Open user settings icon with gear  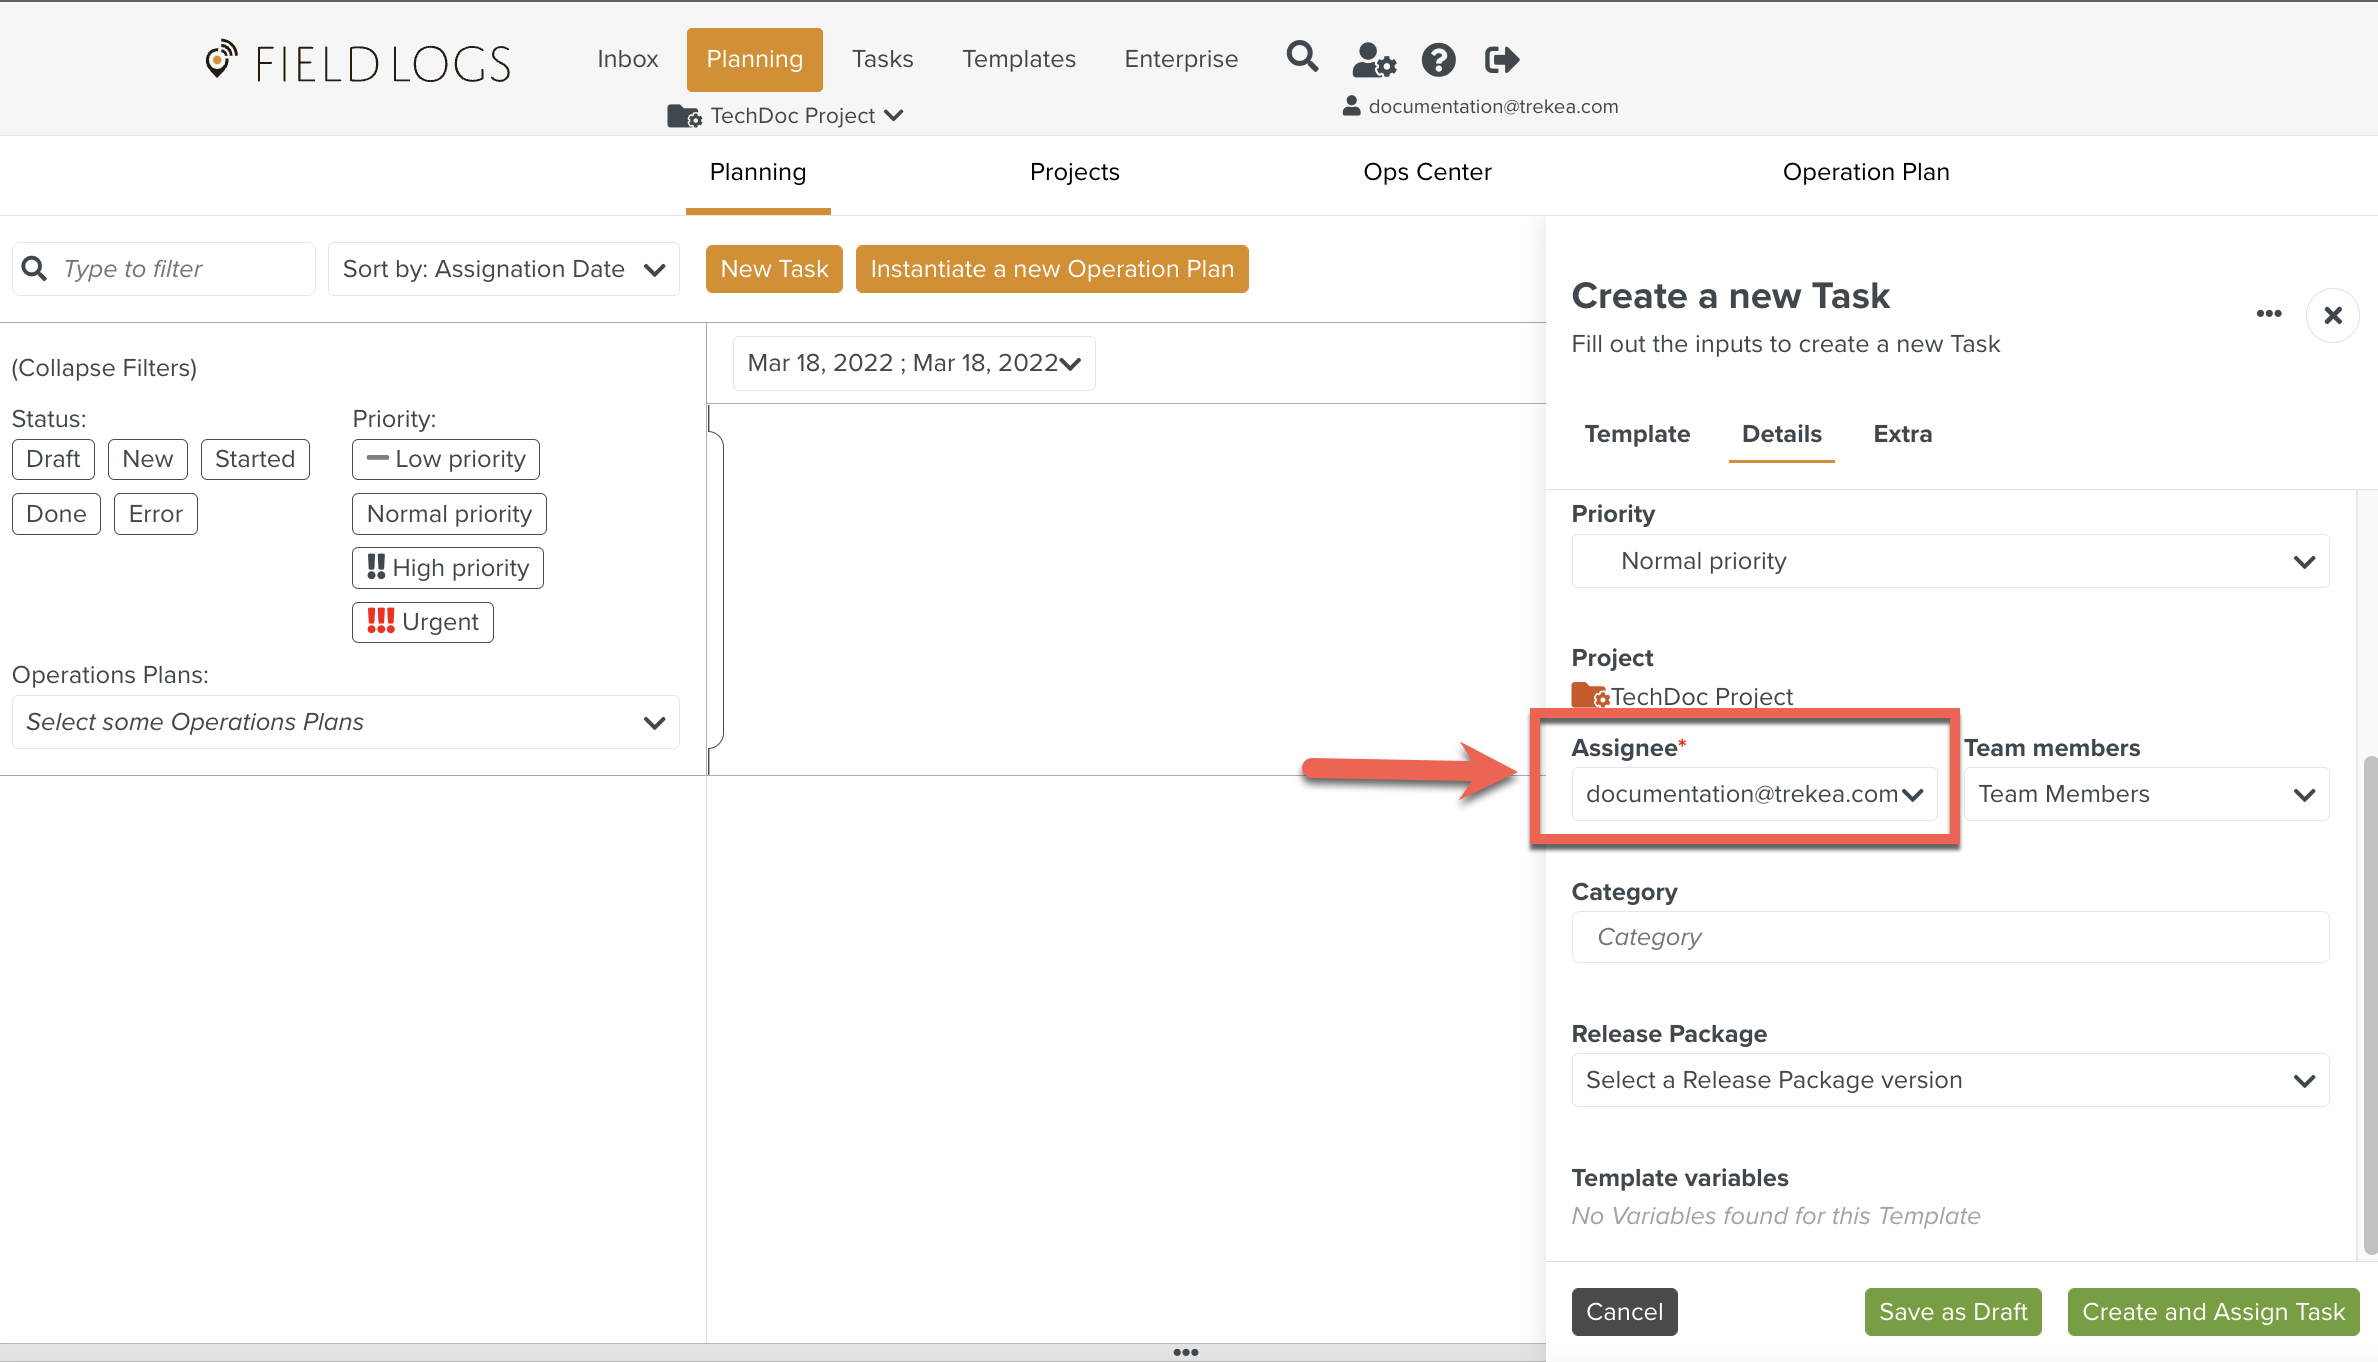(x=1373, y=60)
